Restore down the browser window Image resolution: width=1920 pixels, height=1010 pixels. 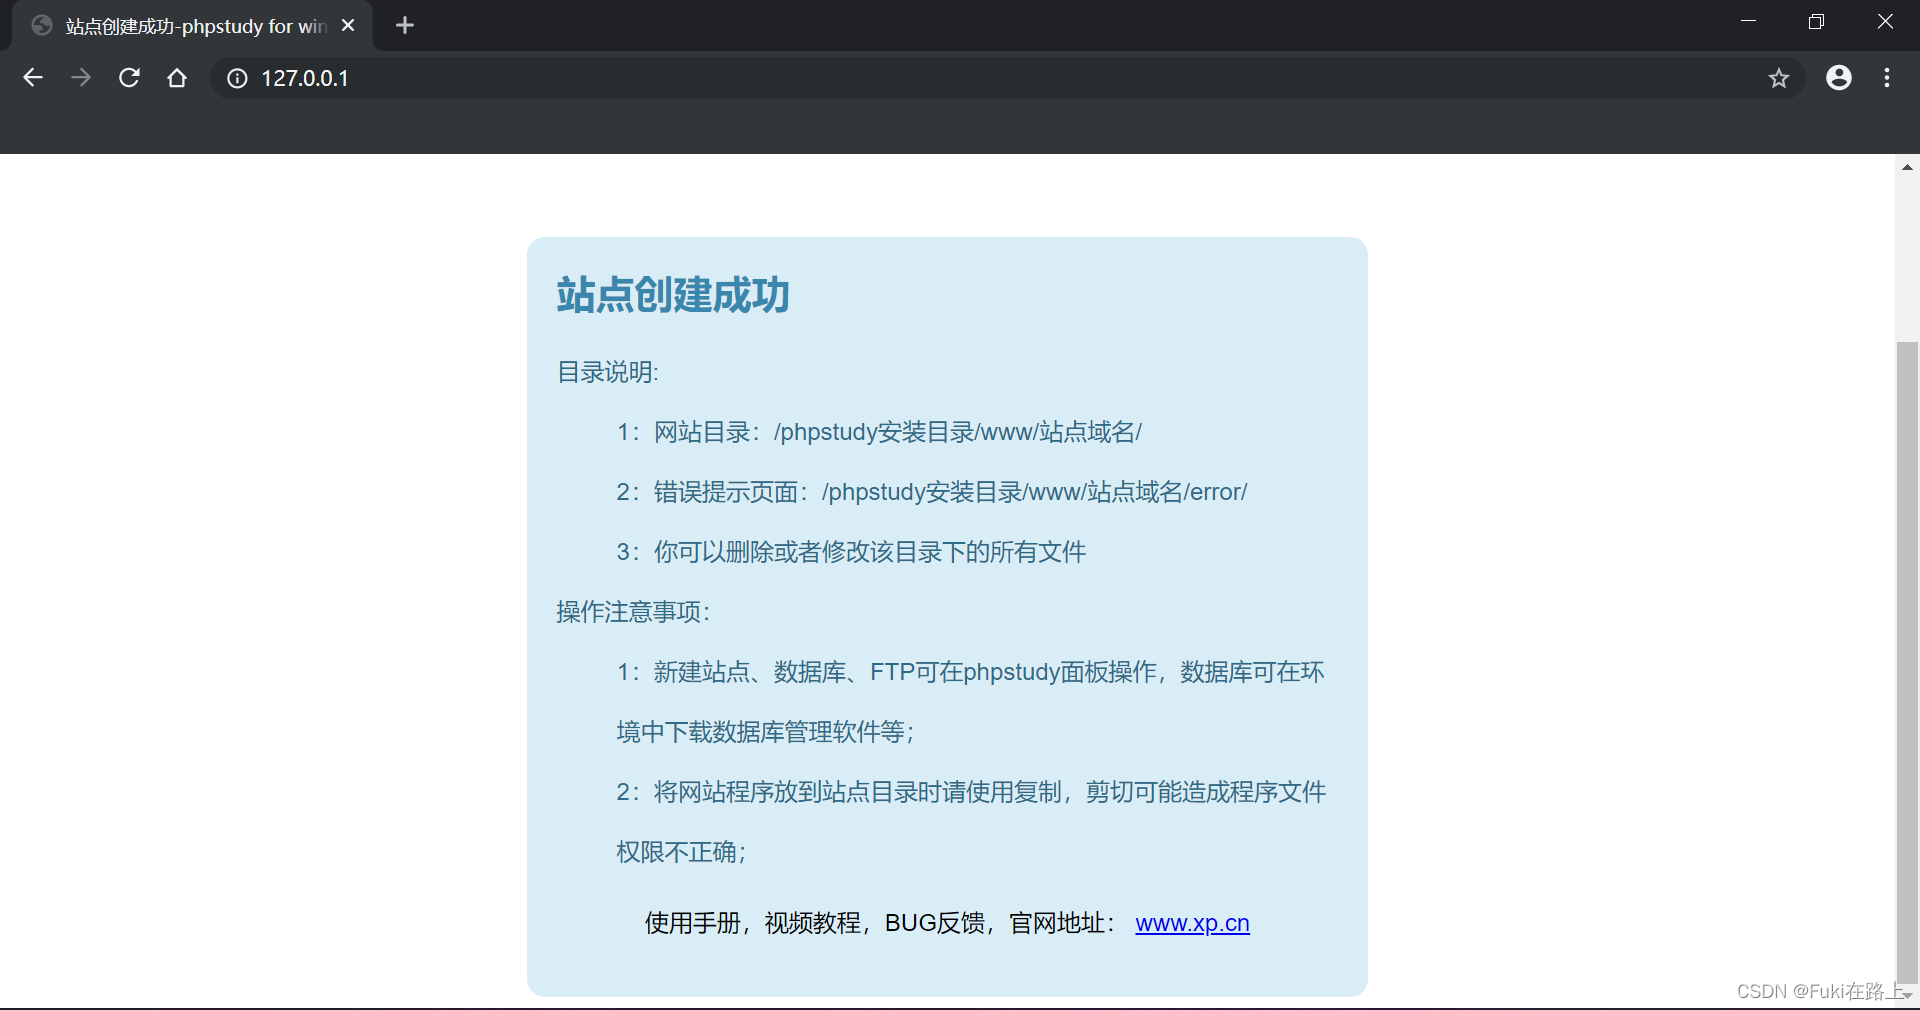coord(1816,22)
